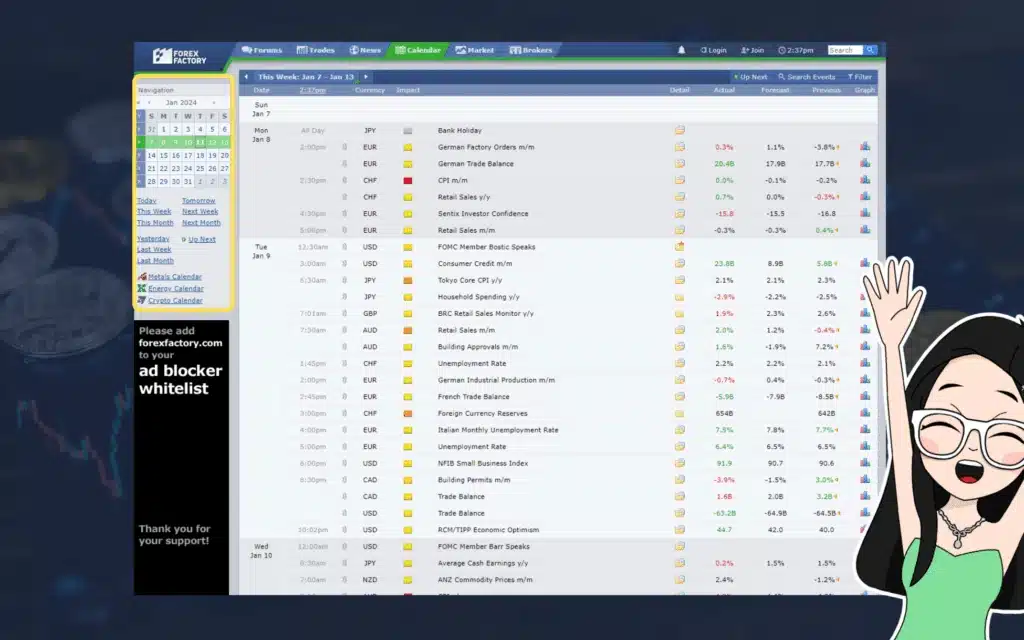The width and height of the screenshot is (1024, 640).
Task: Jump to Next Week in Navigation
Action: click(200, 212)
